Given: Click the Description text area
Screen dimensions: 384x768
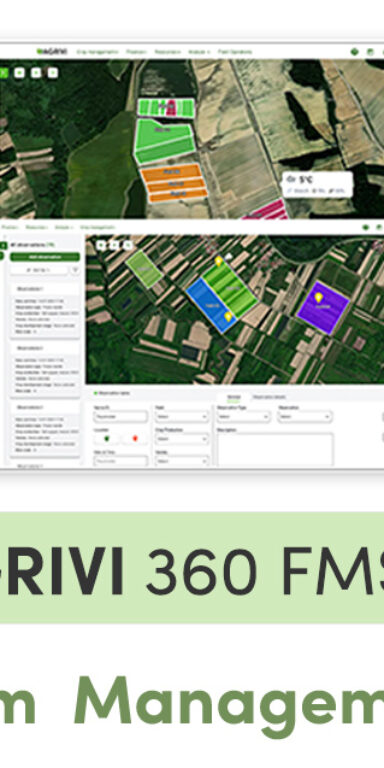Looking at the screenshot, I should [x=275, y=449].
